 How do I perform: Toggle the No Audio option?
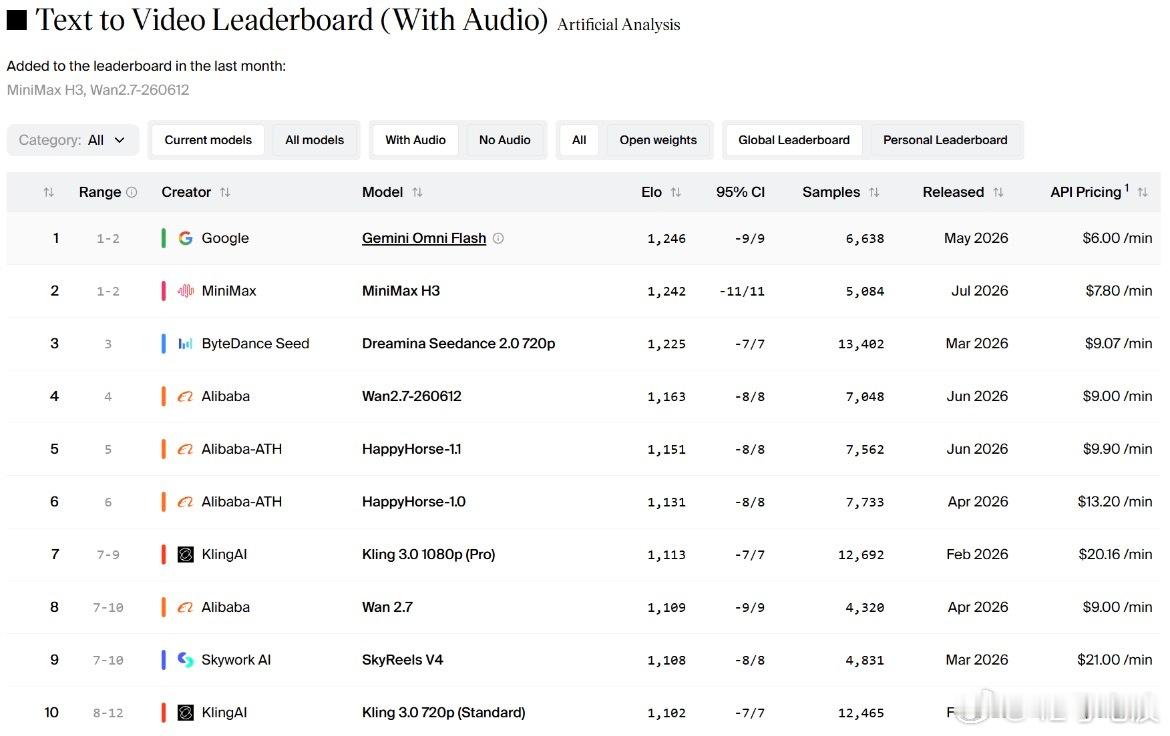pos(504,140)
